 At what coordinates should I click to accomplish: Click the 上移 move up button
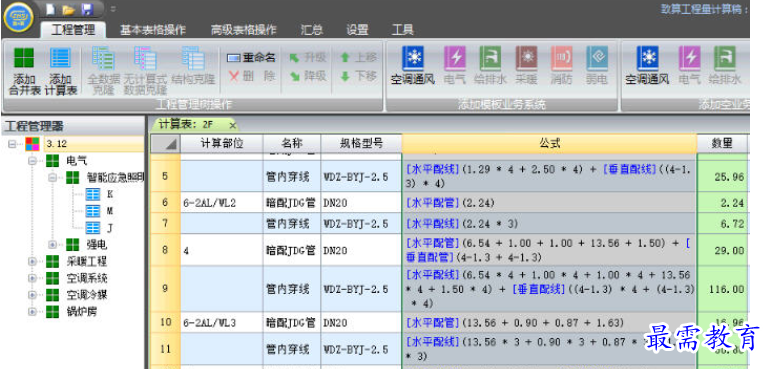click(x=359, y=58)
